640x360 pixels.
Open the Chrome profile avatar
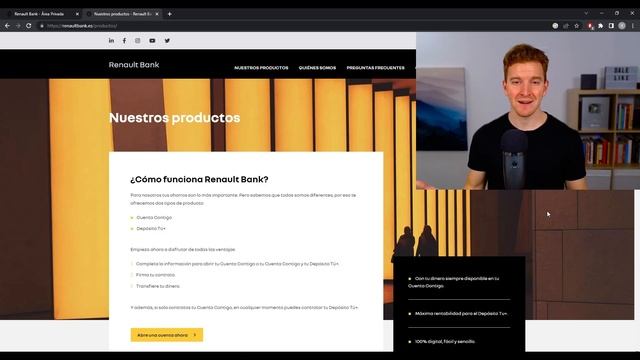622,26
